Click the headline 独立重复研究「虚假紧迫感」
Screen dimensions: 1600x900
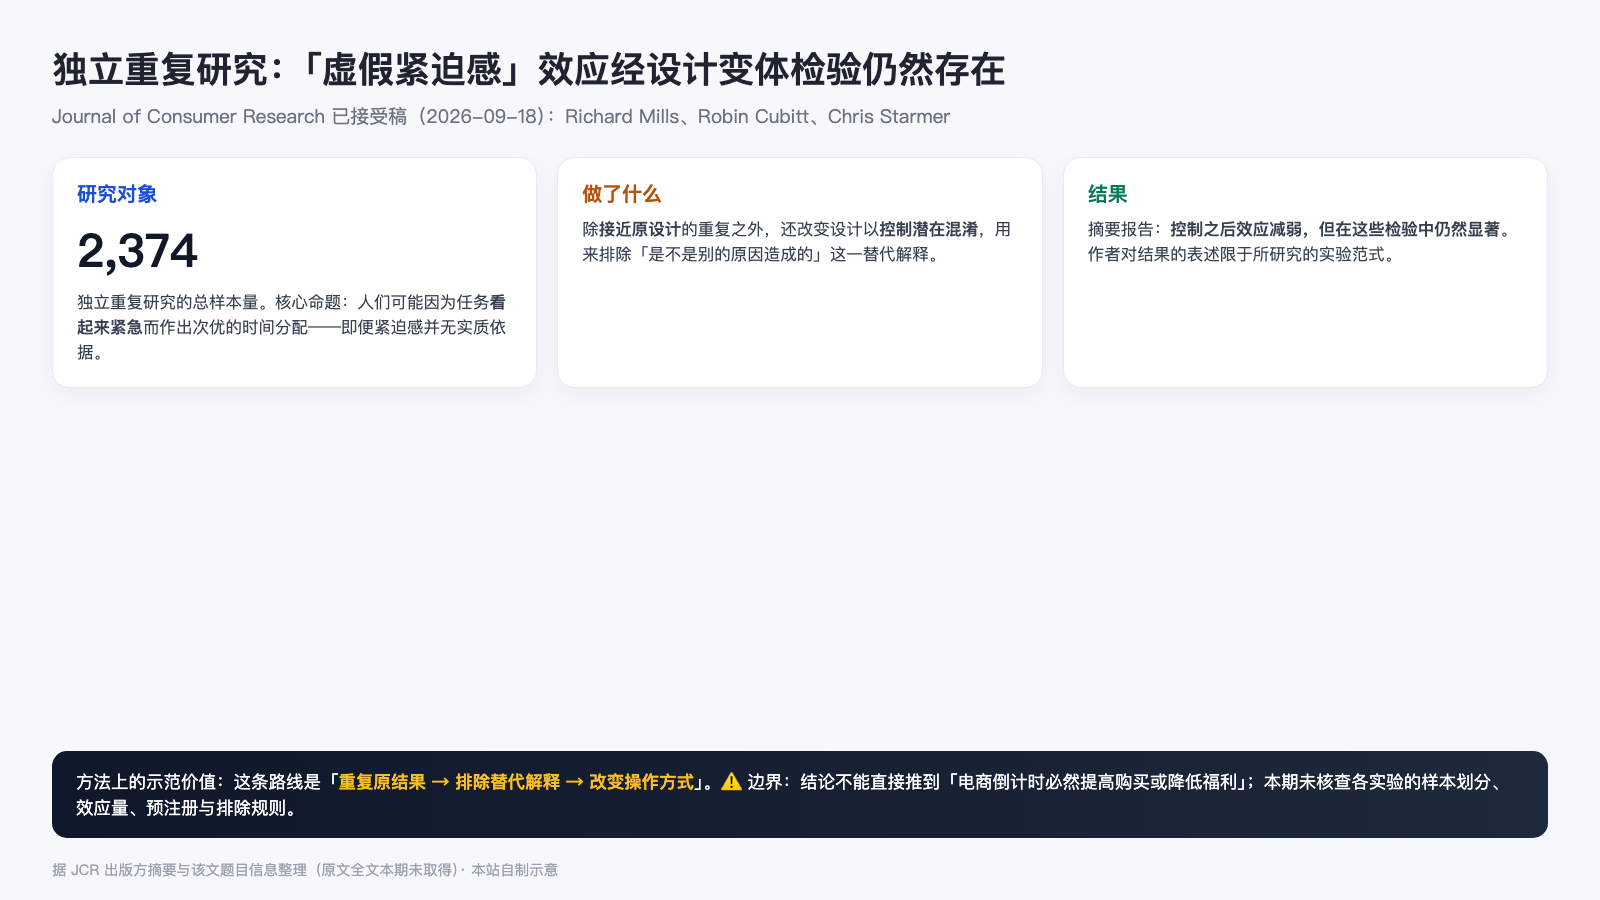point(529,70)
